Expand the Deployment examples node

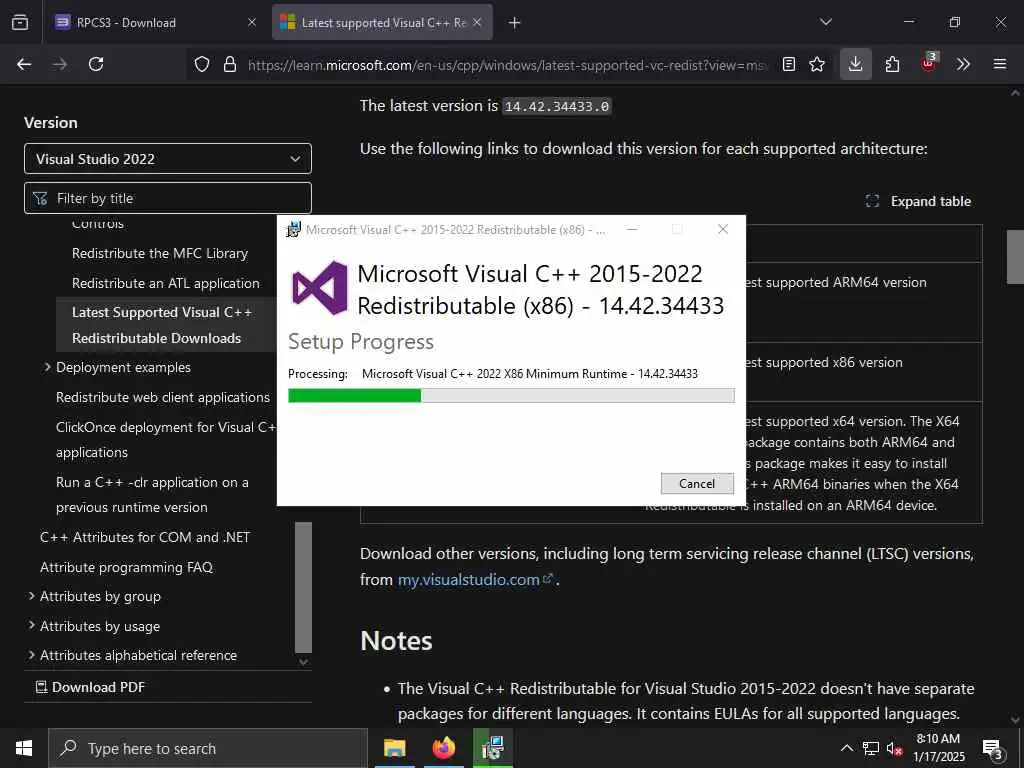pyautogui.click(x=47, y=368)
